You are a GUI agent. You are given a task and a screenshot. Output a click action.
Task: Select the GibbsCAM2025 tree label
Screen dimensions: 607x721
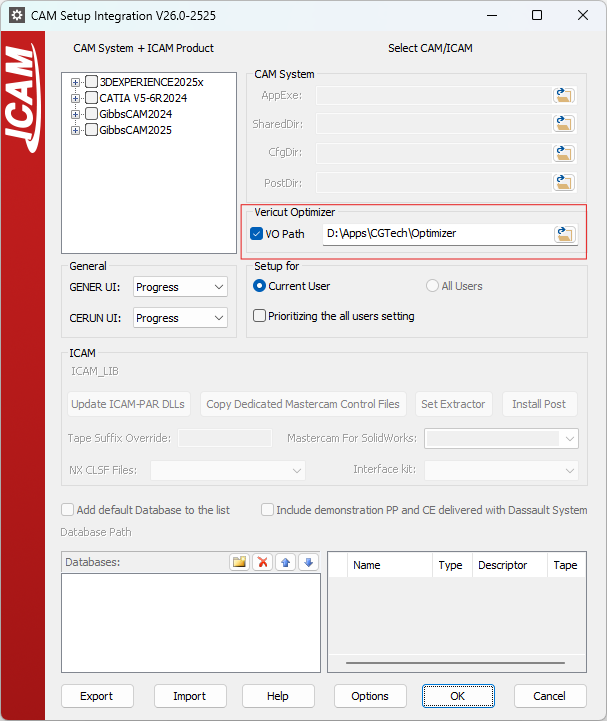[136, 130]
